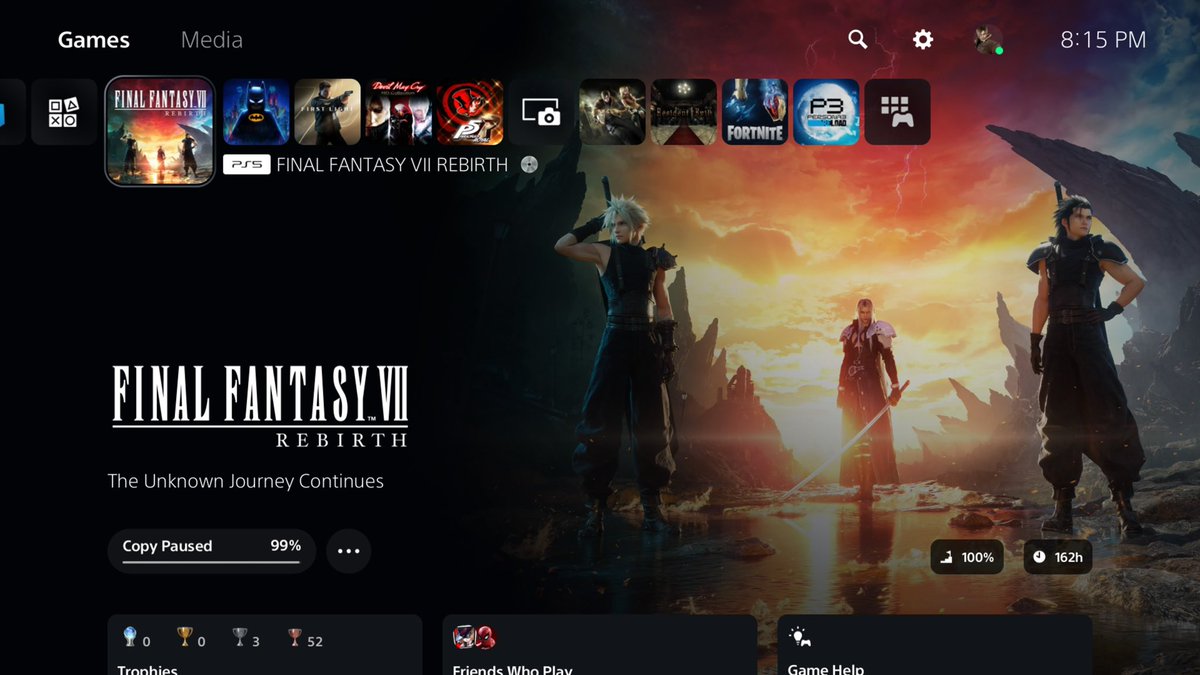
Task: Switch to the Games tab
Action: pyautogui.click(x=94, y=40)
